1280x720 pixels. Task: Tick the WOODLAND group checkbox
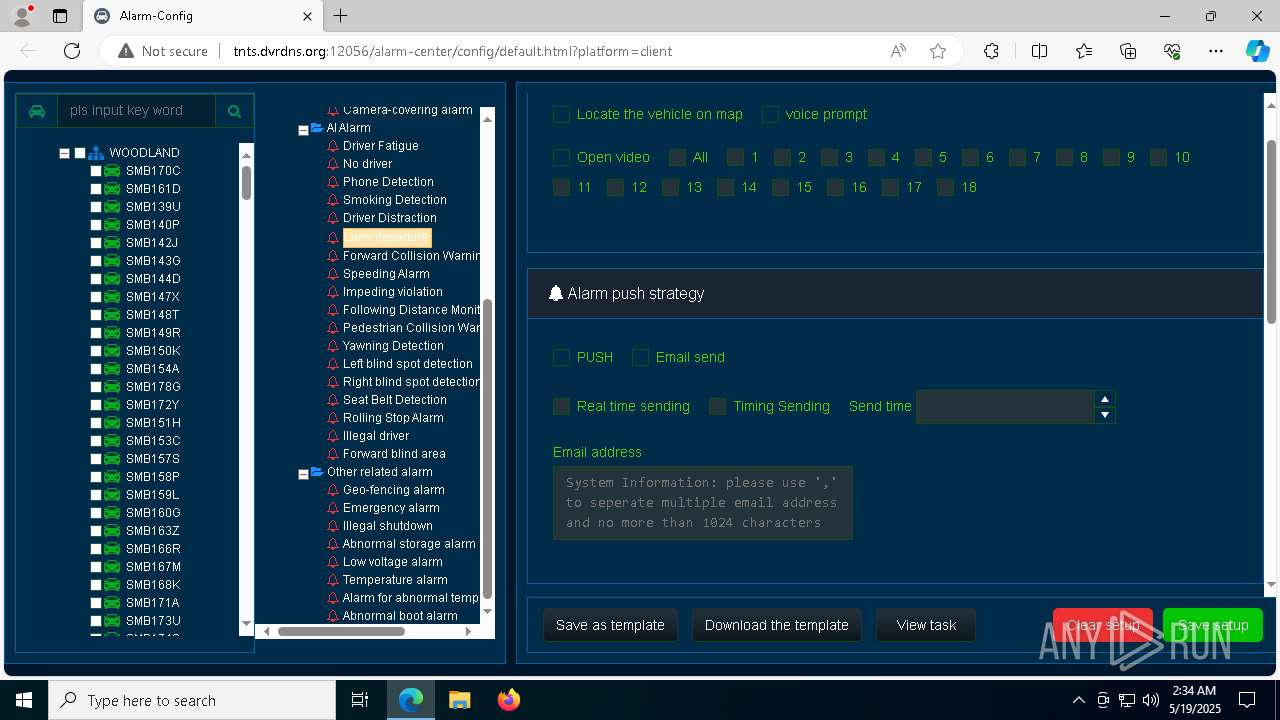click(80, 153)
